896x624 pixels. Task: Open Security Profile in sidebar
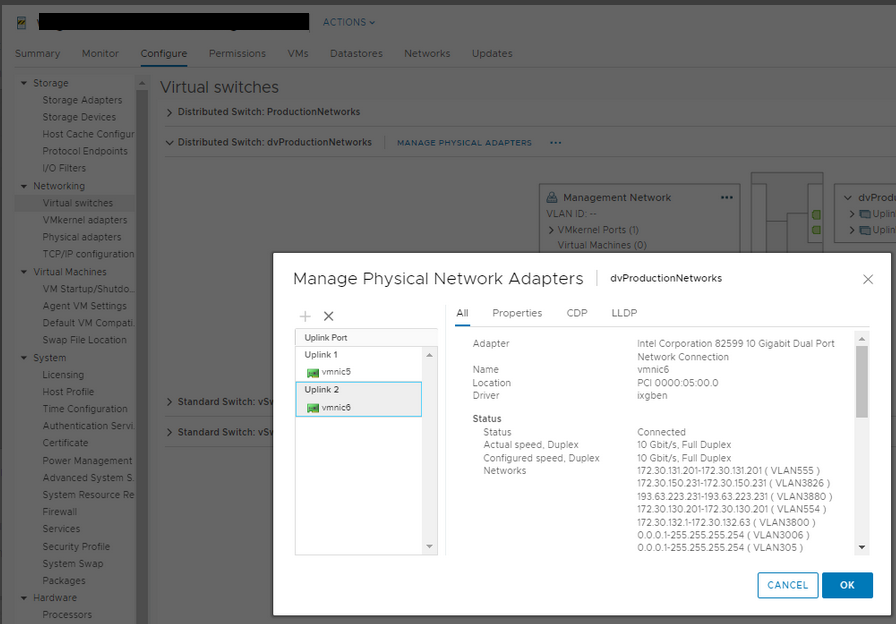point(76,547)
